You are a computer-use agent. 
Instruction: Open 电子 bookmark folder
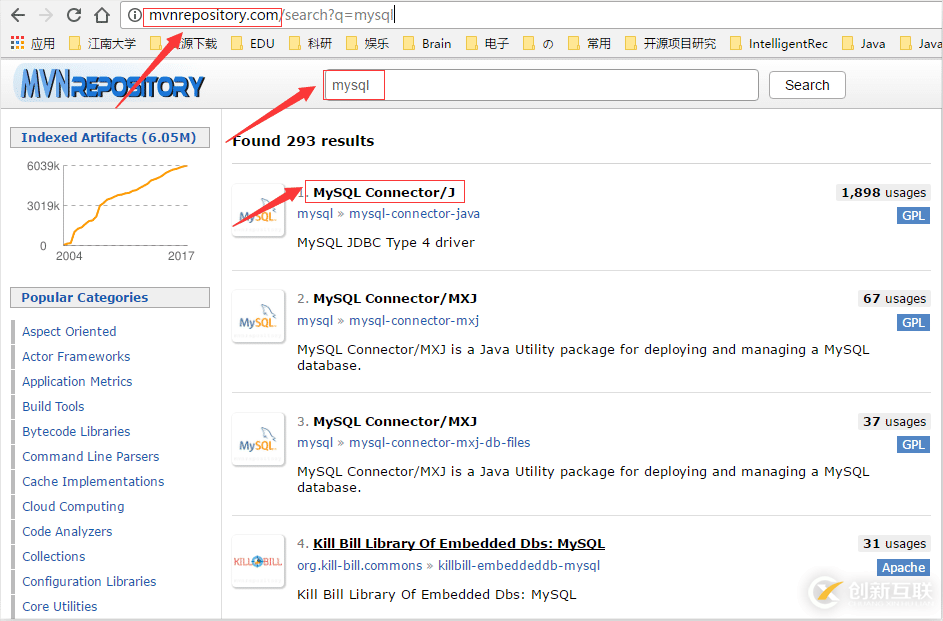pyautogui.click(x=487, y=43)
